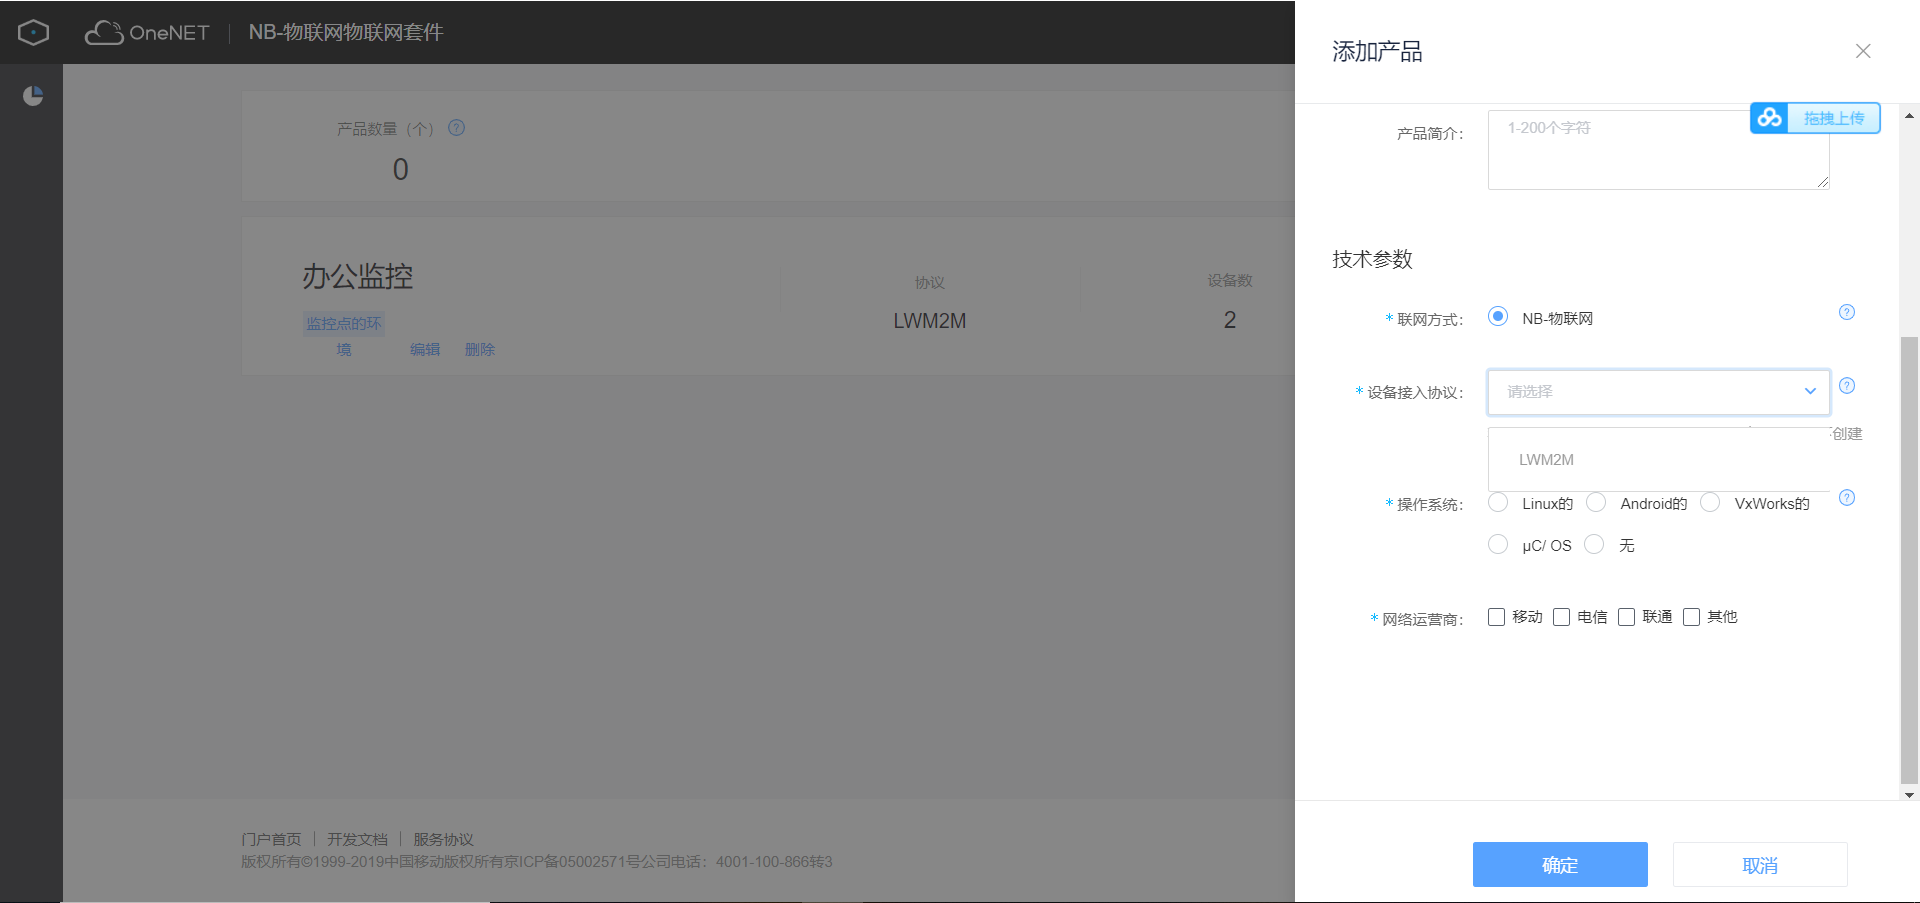
Task: Click the product count value 0
Action: point(400,169)
